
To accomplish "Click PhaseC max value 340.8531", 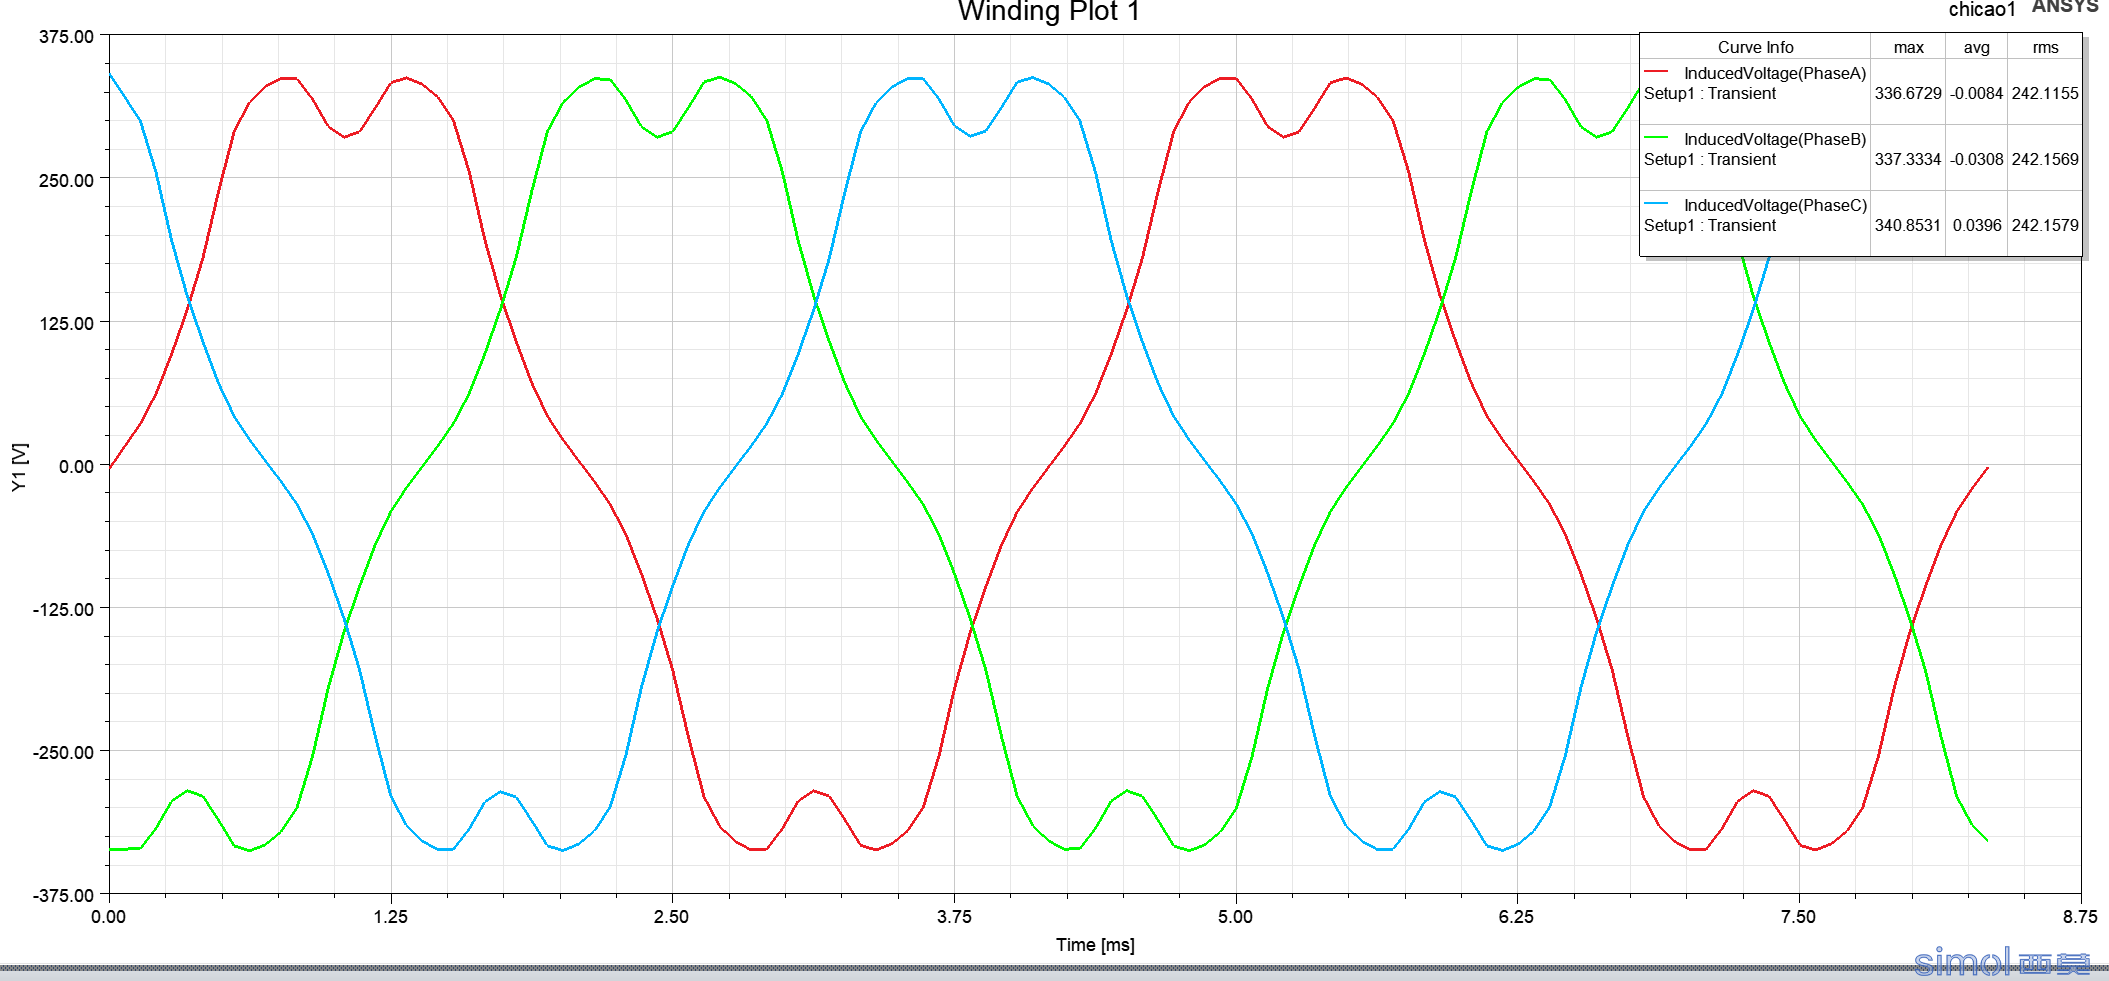I will [x=1908, y=225].
